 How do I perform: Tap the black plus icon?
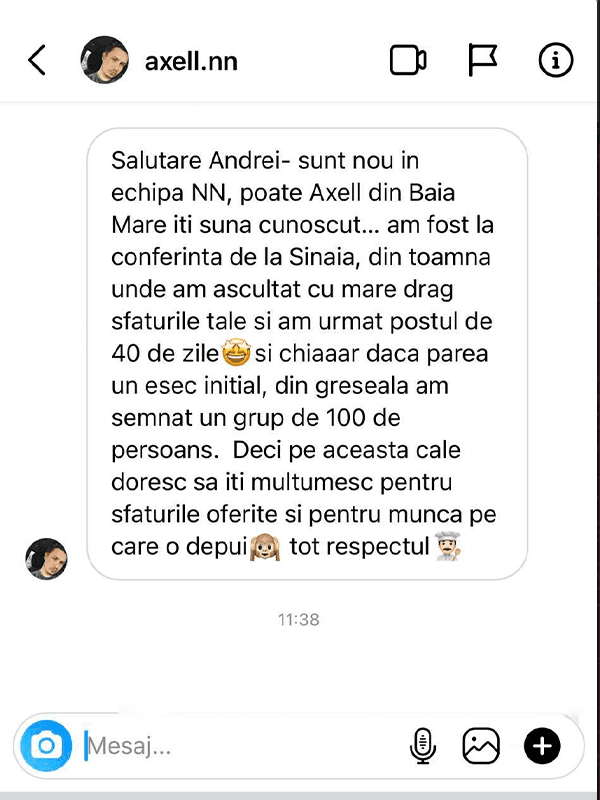pos(542,746)
